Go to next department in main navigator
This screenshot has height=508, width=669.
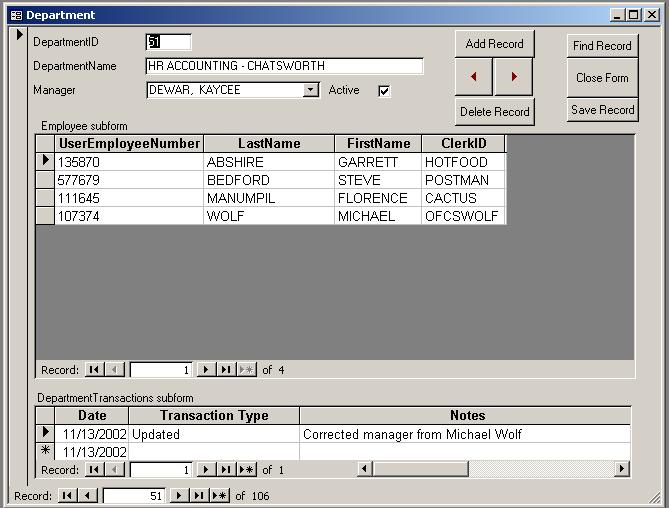click(179, 496)
